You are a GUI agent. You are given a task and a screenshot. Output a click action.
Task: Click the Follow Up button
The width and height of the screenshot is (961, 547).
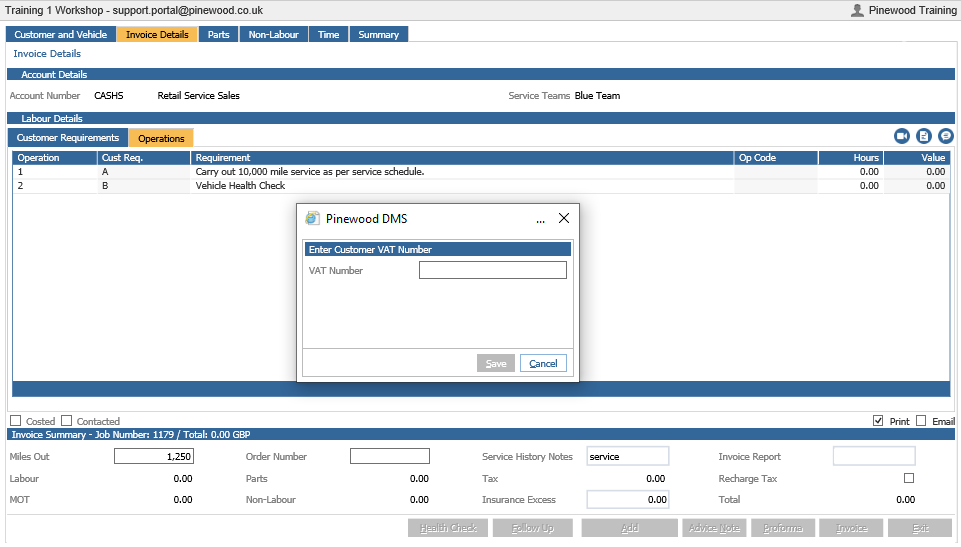point(533,528)
